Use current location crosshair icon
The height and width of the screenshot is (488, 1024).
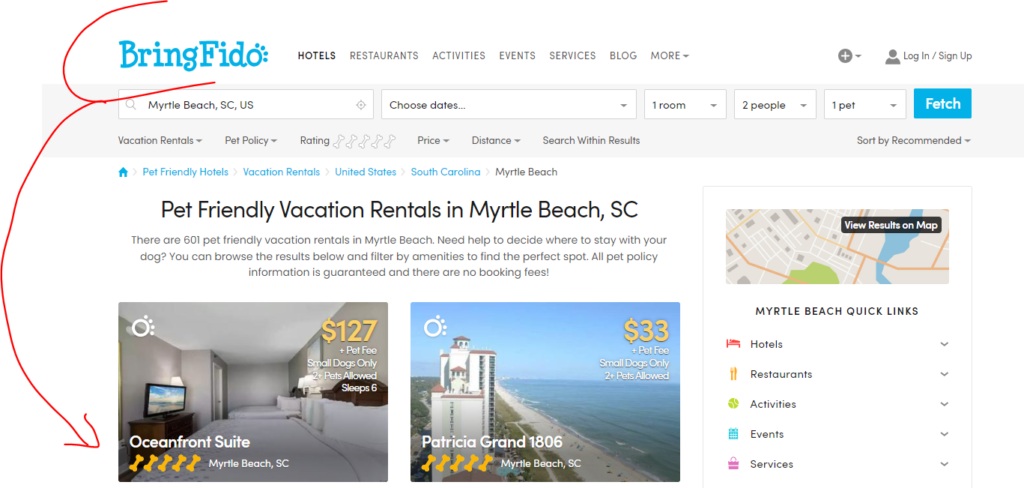tap(360, 105)
